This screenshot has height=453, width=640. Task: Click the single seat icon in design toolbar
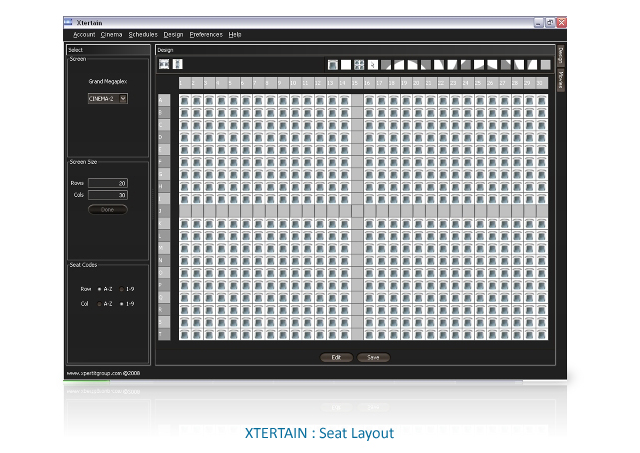[333, 64]
